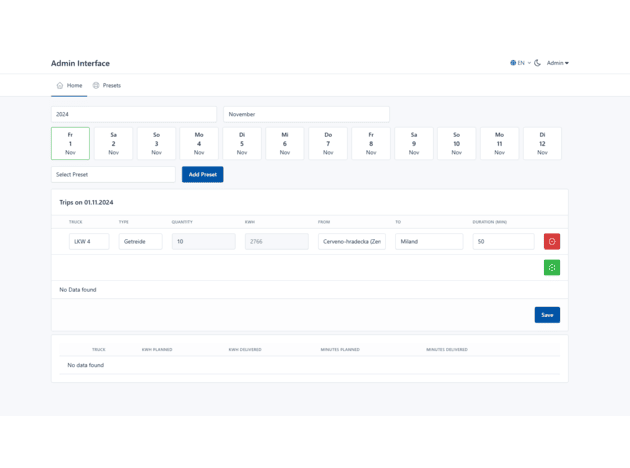Click the KWH DELIVERED column header
The height and width of the screenshot is (468, 630).
(x=245, y=349)
